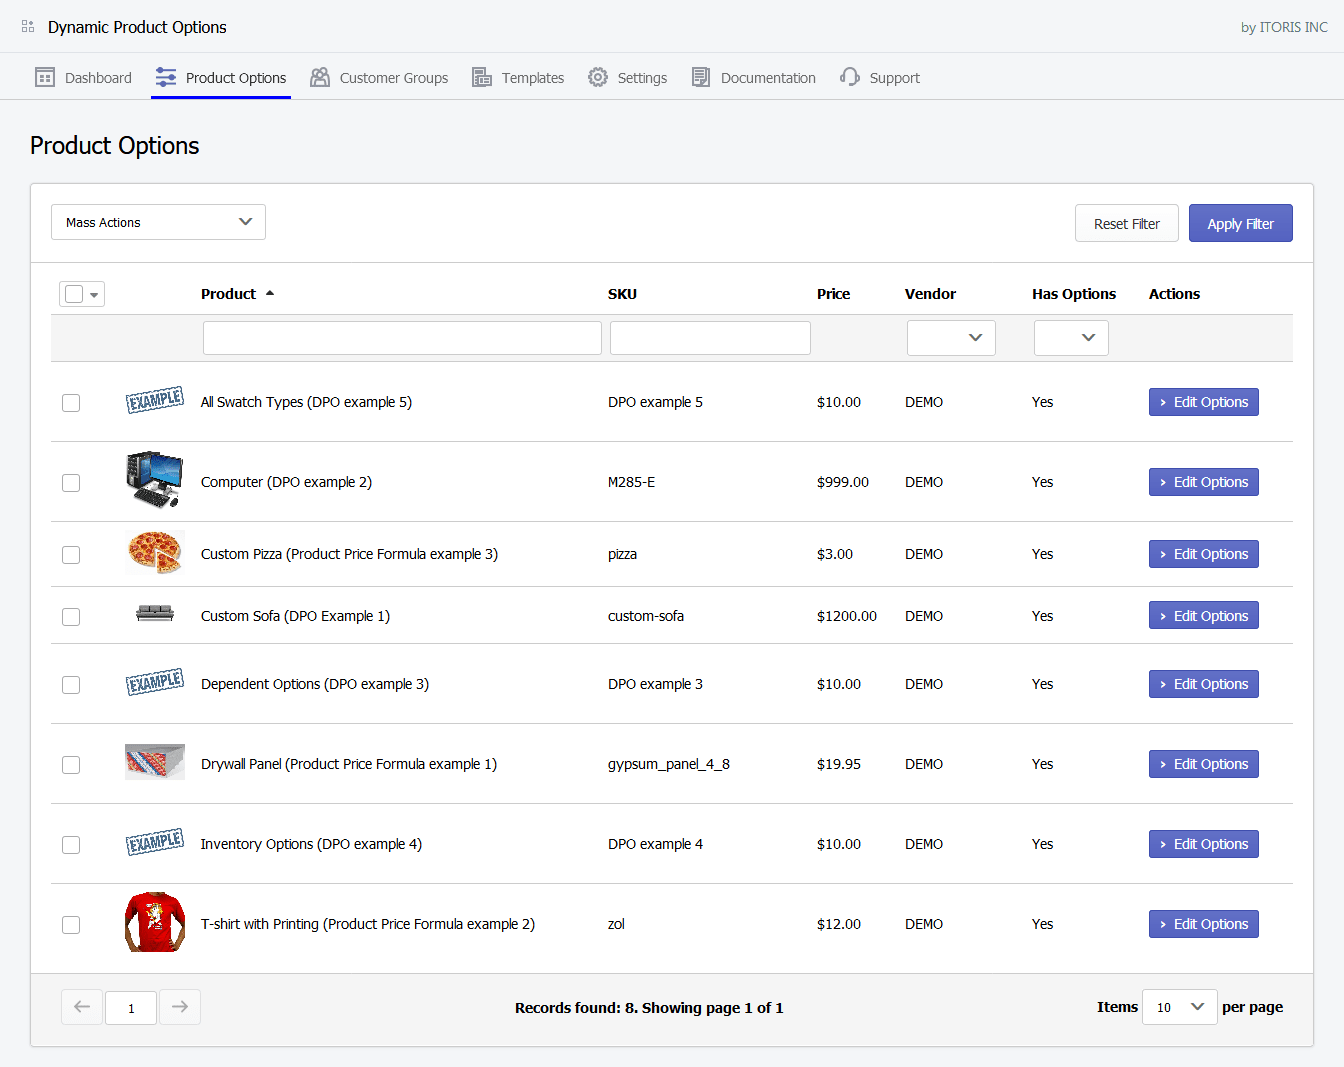Click the Has Options column header
Viewport: 1344px width, 1067px height.
1074,294
